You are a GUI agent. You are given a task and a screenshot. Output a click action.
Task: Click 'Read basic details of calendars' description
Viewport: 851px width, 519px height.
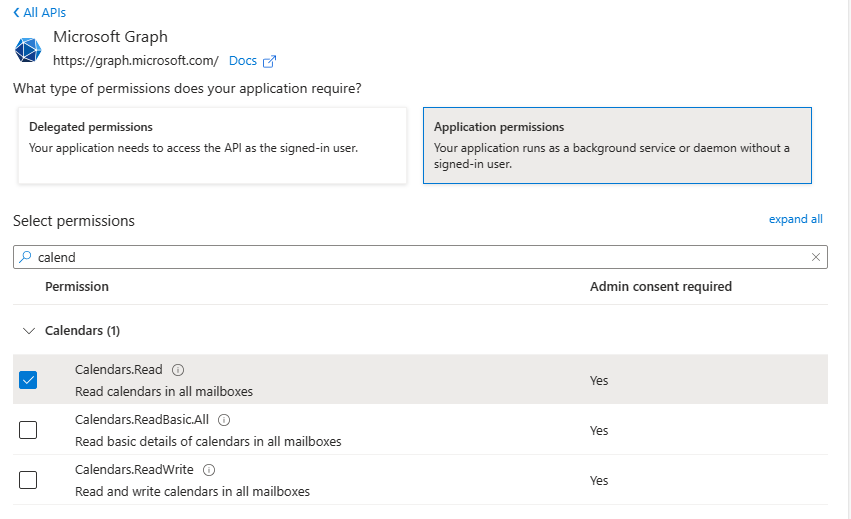[208, 441]
